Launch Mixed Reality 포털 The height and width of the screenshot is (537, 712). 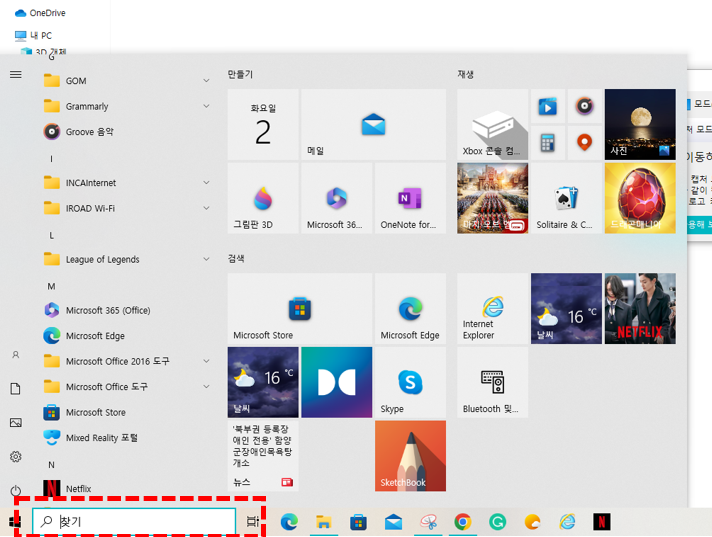(125, 438)
